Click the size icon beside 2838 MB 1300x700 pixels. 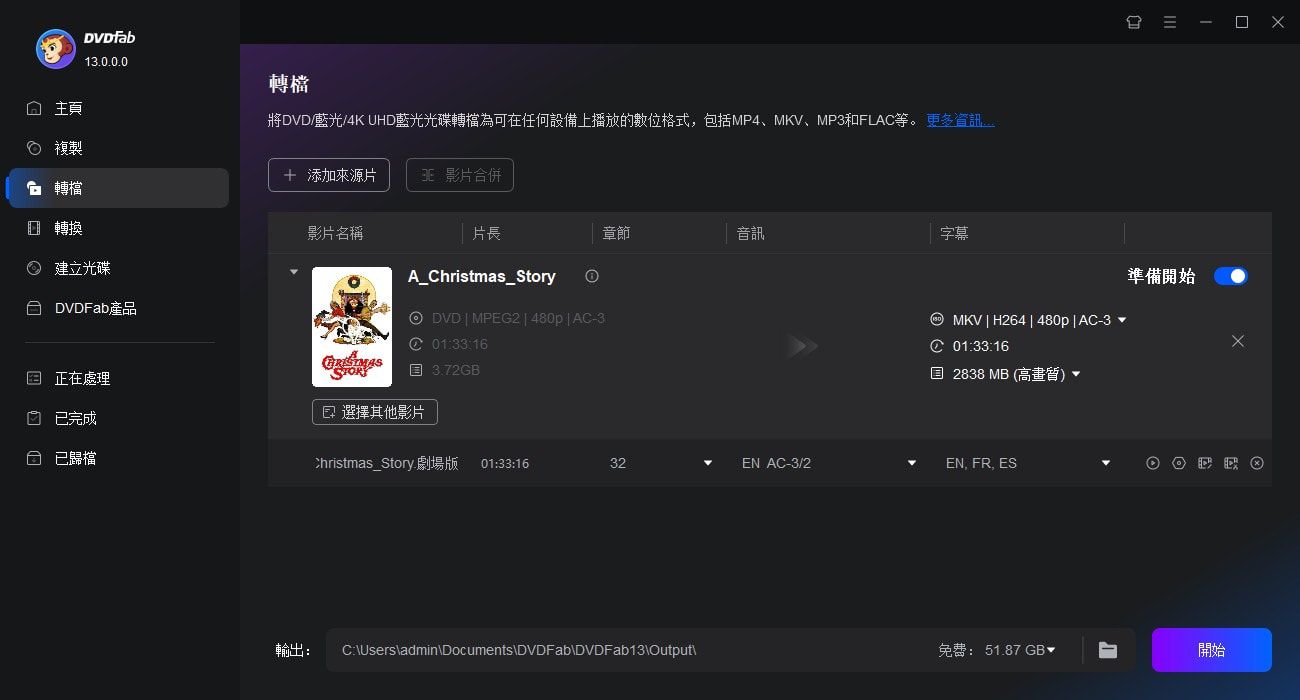coord(937,374)
